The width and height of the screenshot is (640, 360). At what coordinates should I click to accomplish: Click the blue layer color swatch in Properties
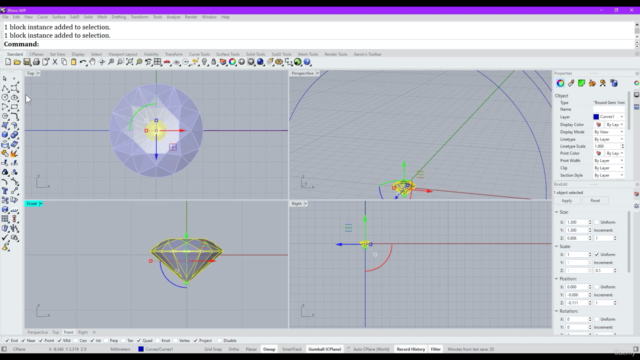click(596, 117)
